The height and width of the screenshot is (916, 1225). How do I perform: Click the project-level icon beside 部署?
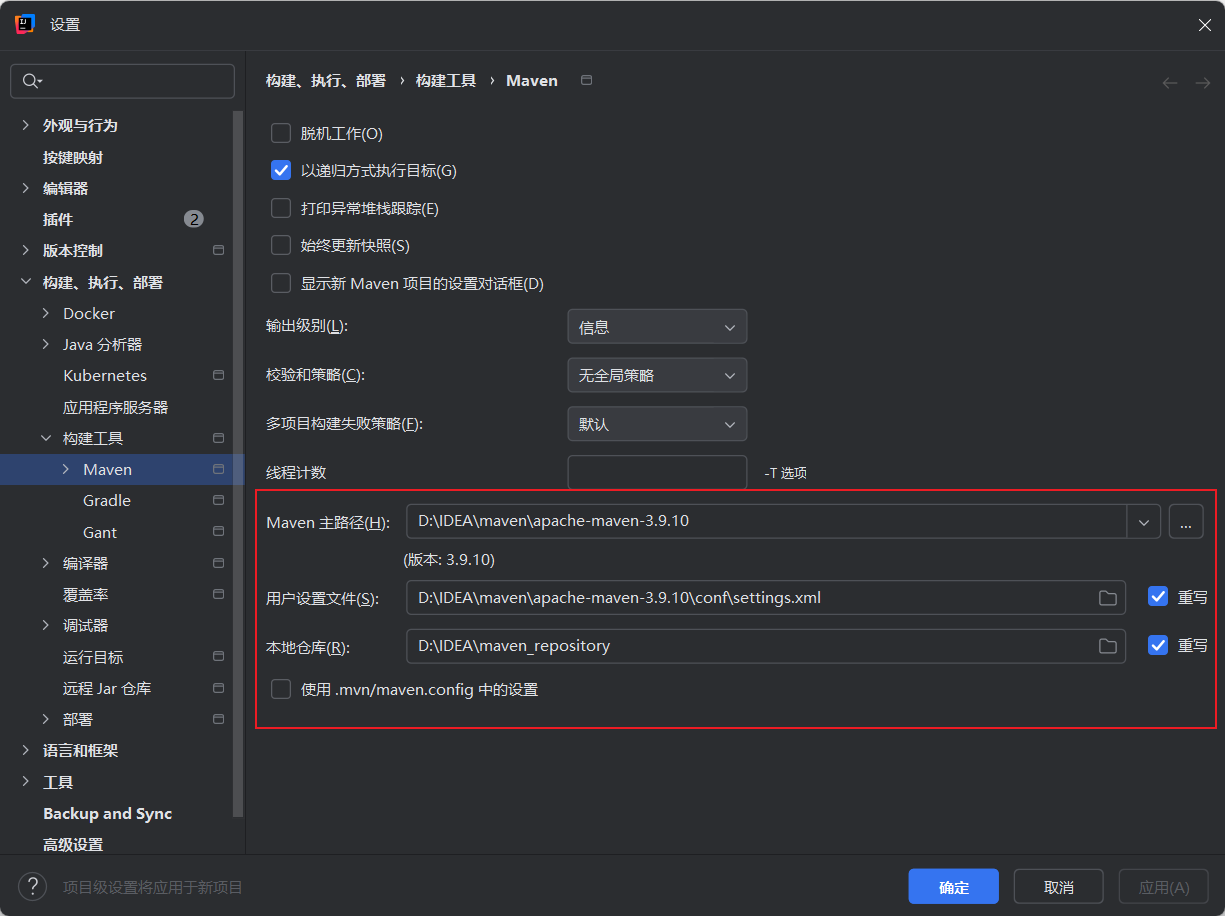218,719
